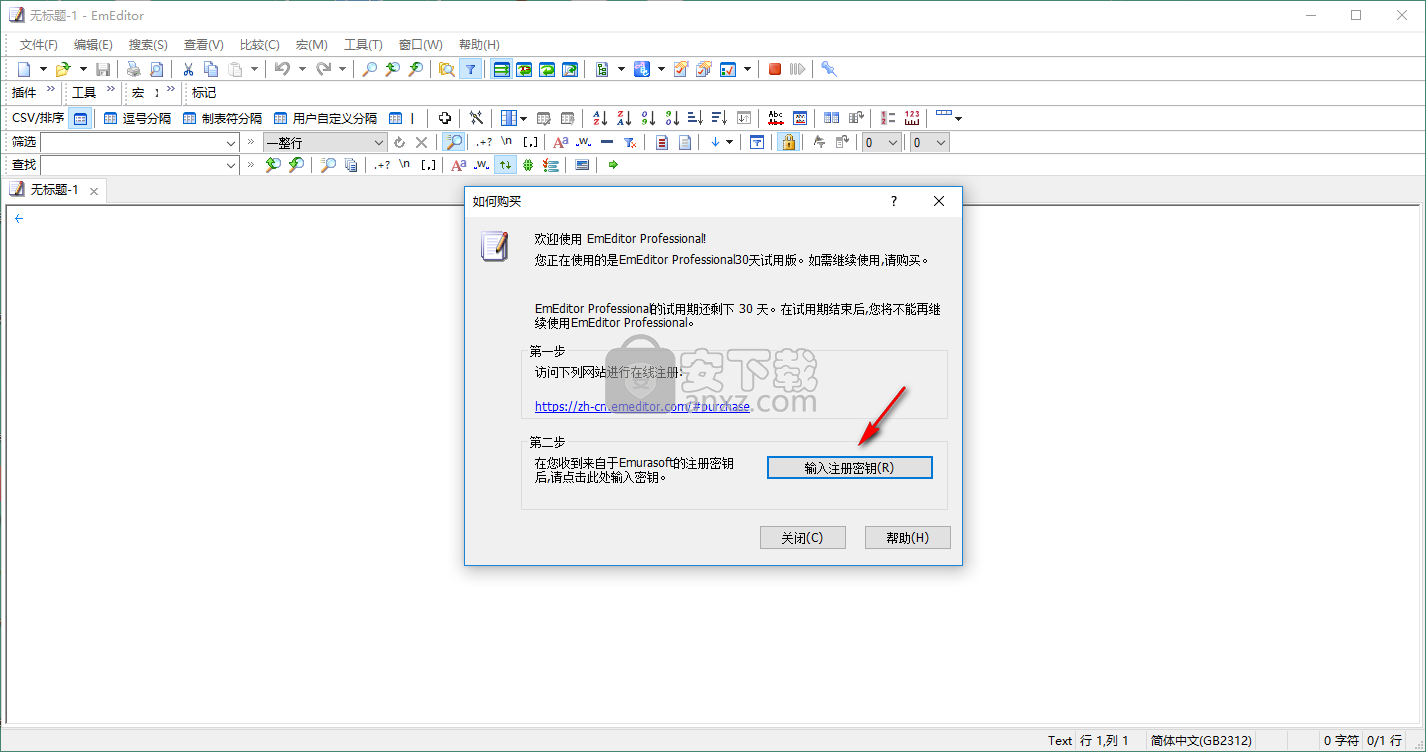
Task: Expand the Redo history dropdown arrow
Action: tap(343, 69)
